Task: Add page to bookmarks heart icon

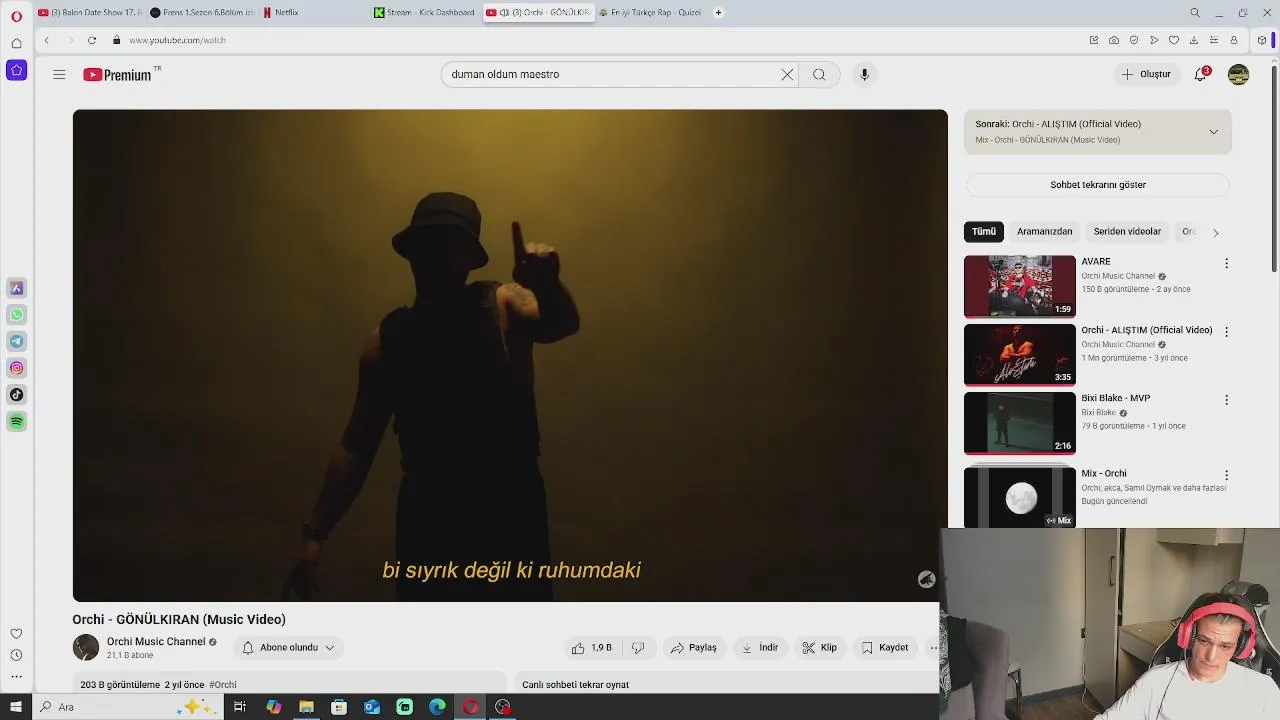Action: point(1174,40)
